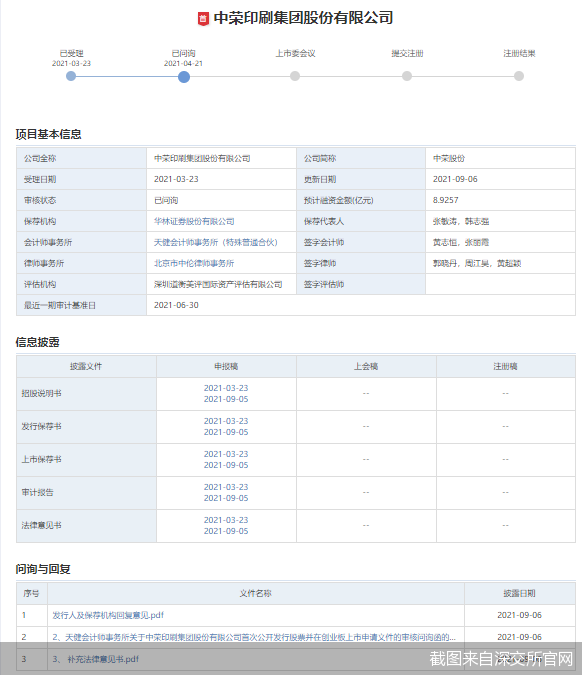Open 发行人及保荐机构回复意见.pdf file
Screen dimensions: 582x675
tap(108, 615)
